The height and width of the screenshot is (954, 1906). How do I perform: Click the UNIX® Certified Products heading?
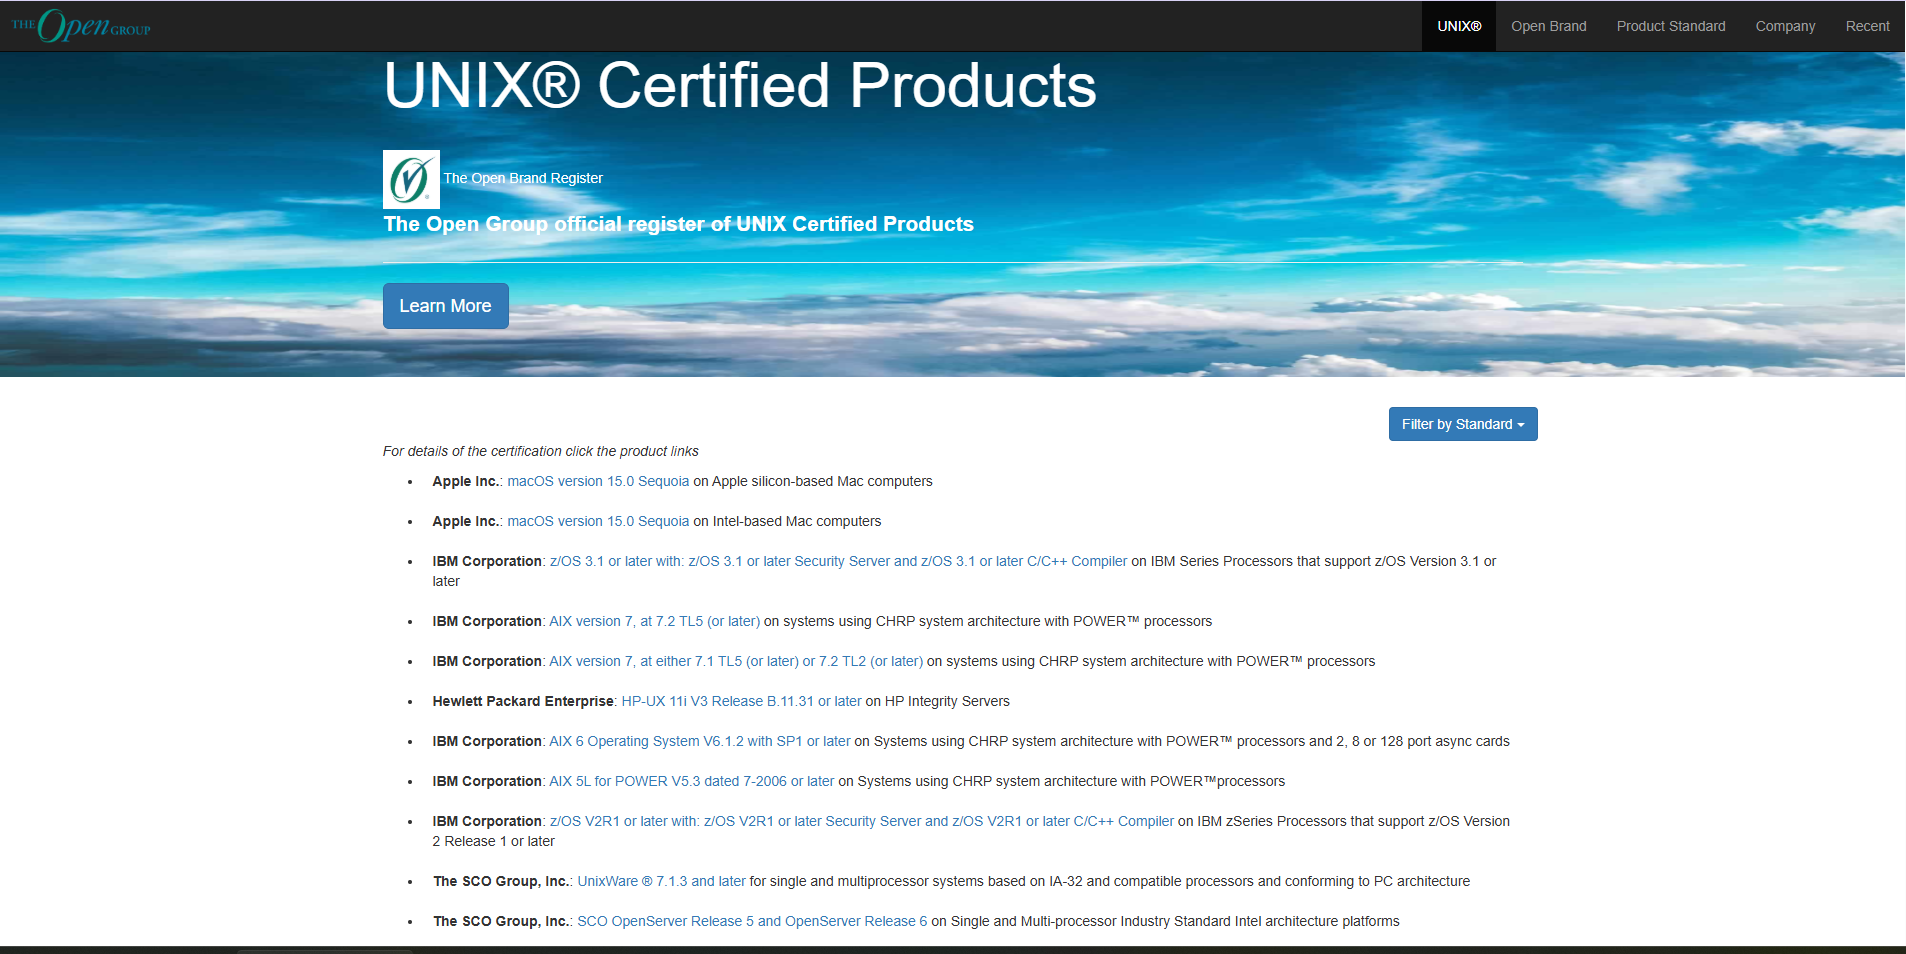click(x=740, y=85)
